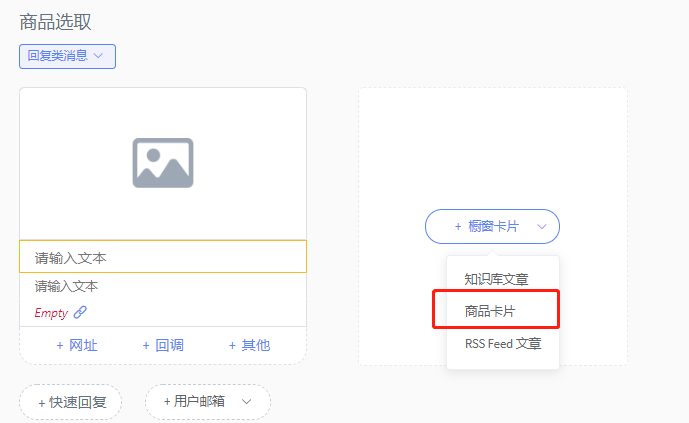
Task: Click the 商品选取 heading
Action: [55, 21]
